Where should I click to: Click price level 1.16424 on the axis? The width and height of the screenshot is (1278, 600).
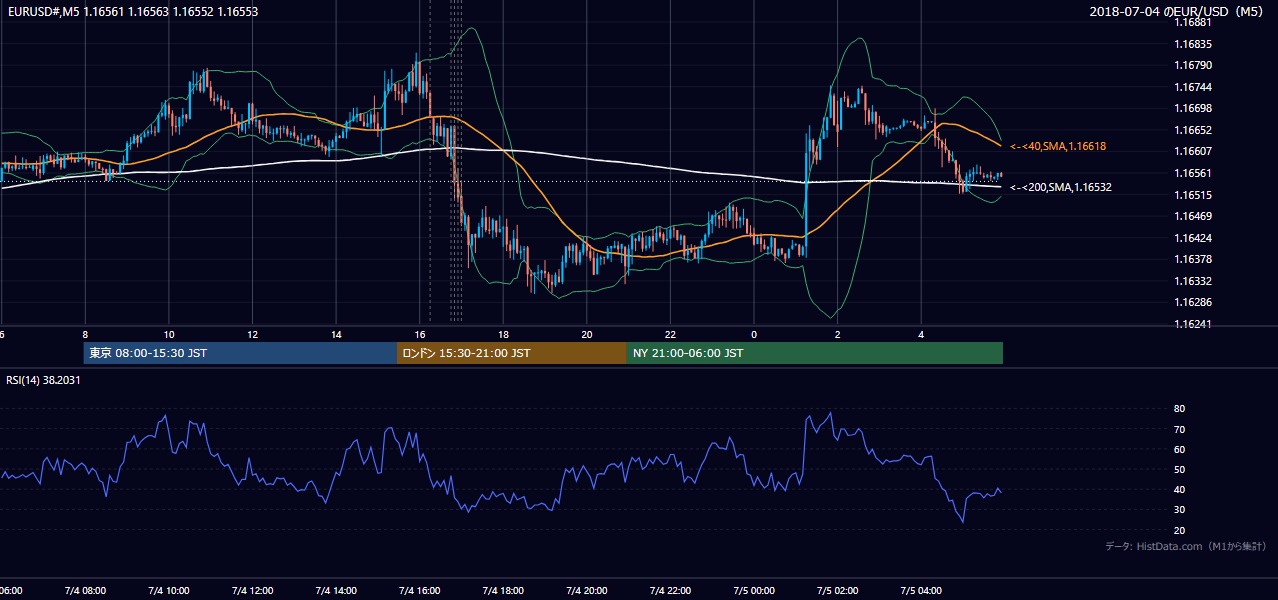click(1192, 238)
